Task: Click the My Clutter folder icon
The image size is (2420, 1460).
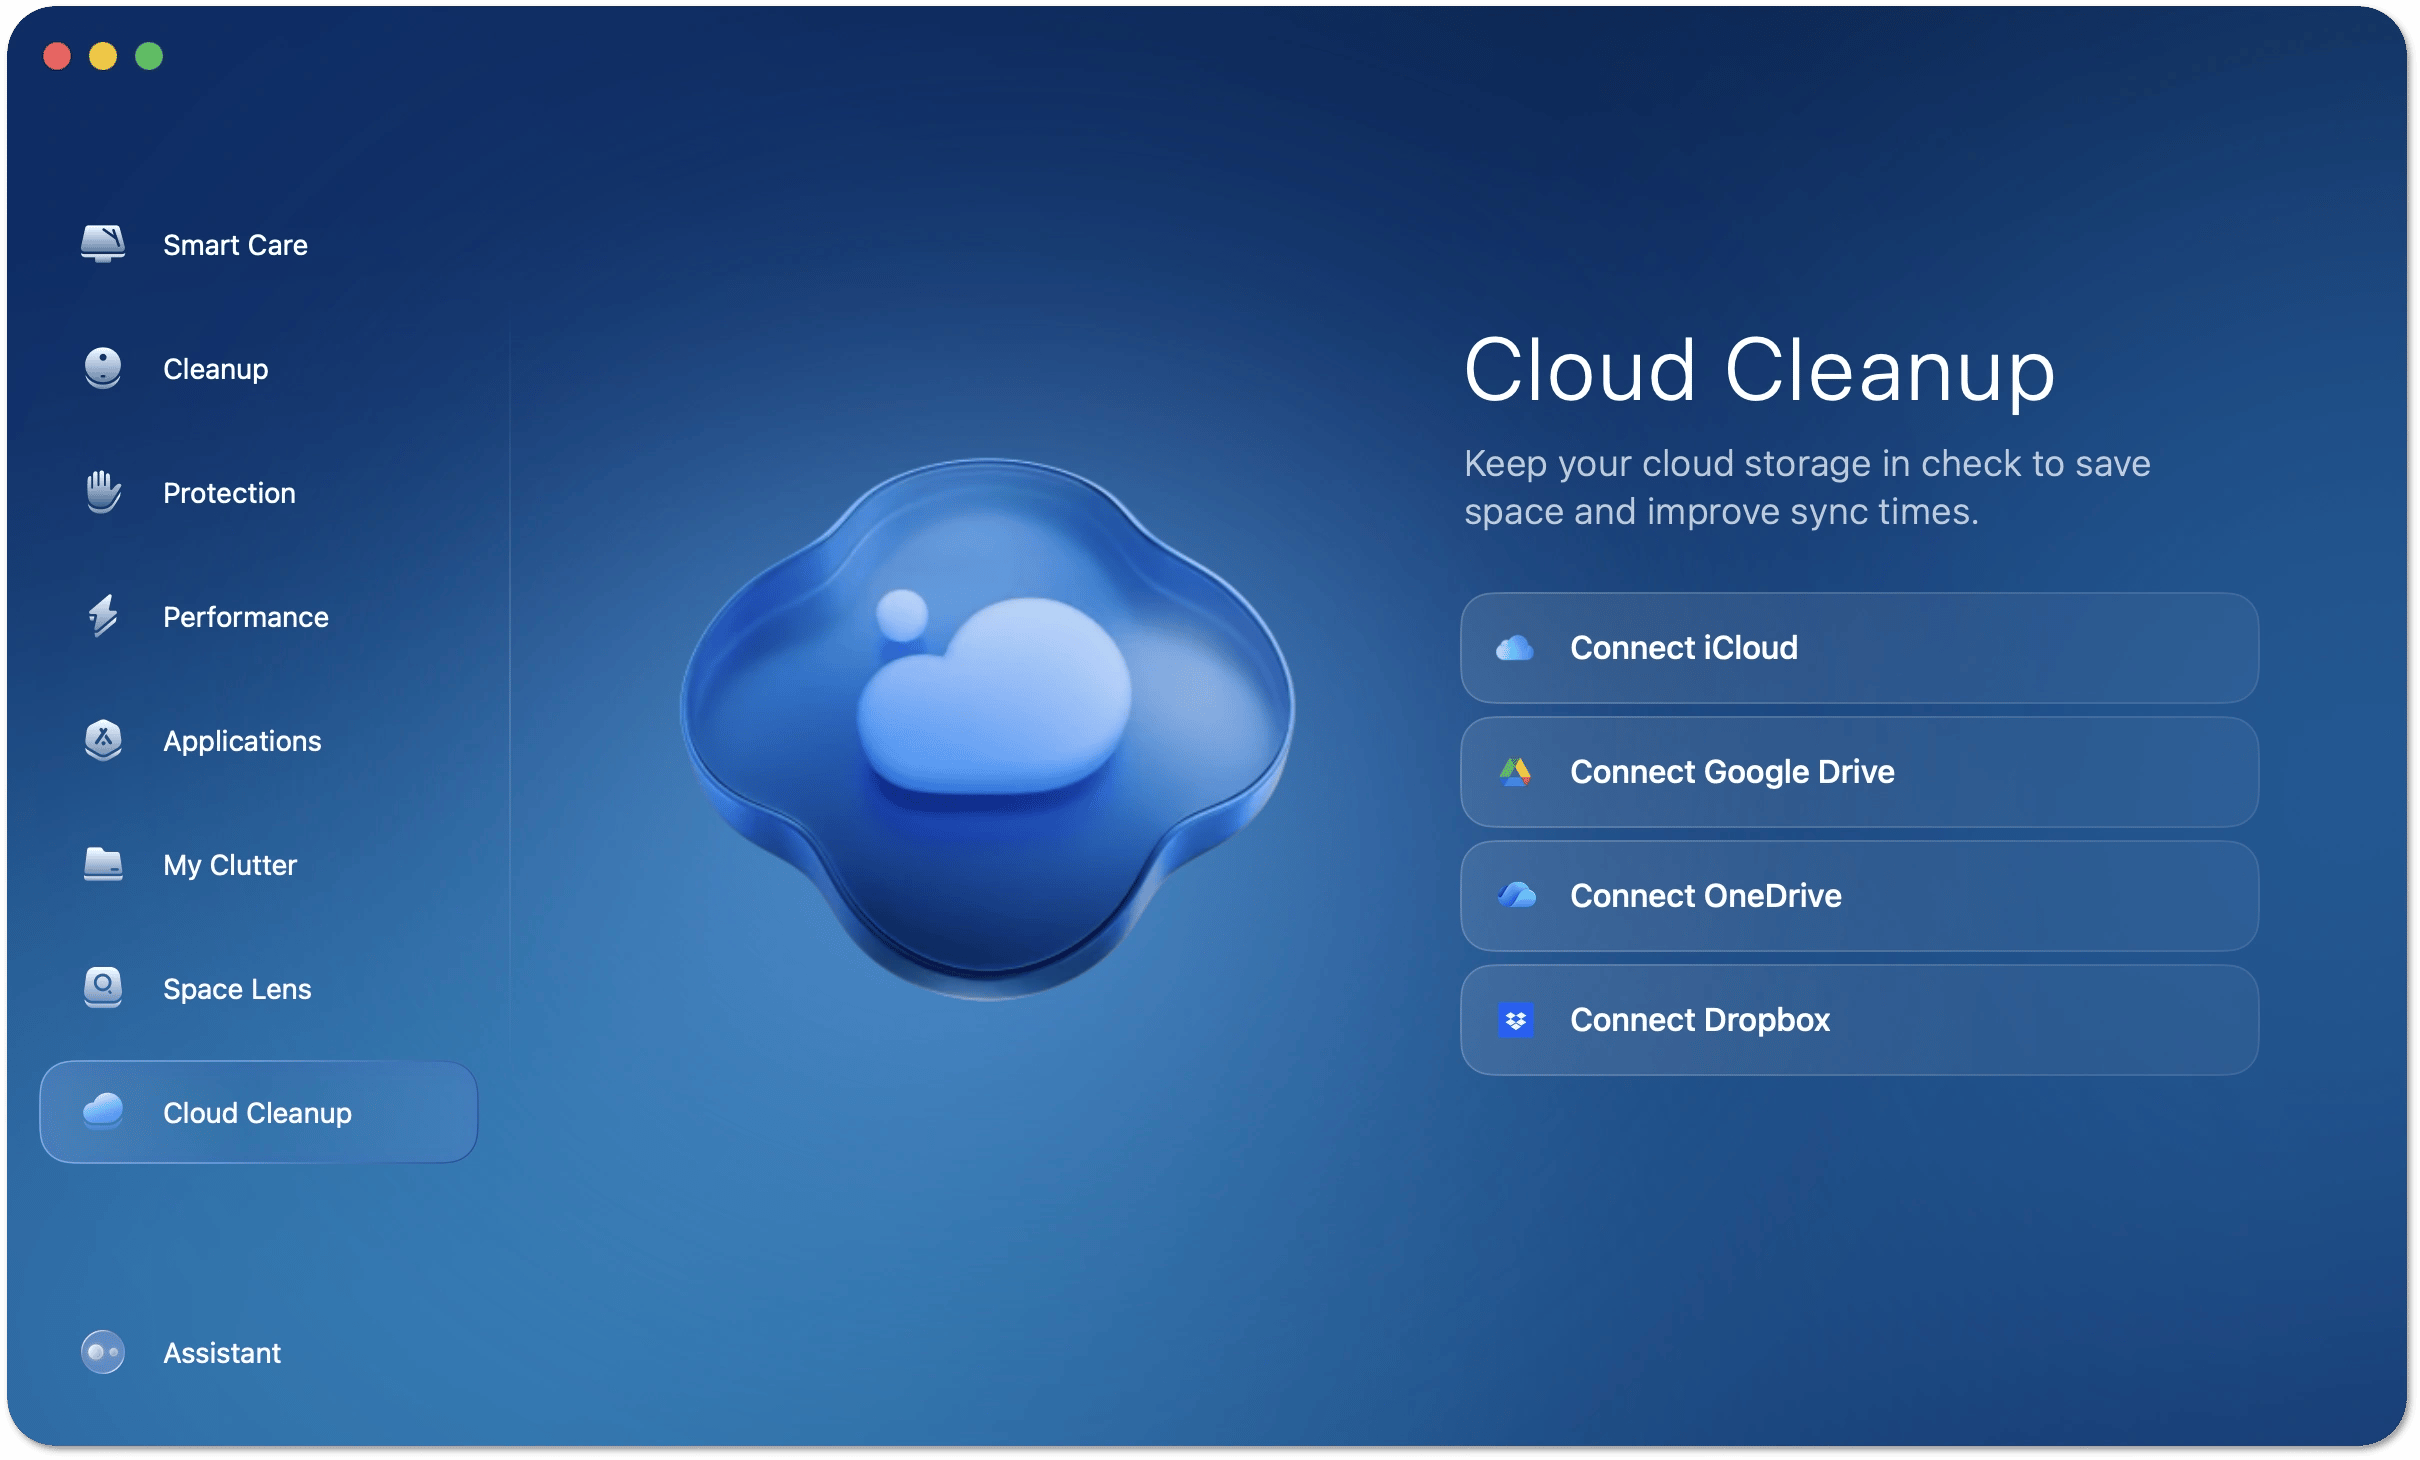Action: click(x=103, y=864)
